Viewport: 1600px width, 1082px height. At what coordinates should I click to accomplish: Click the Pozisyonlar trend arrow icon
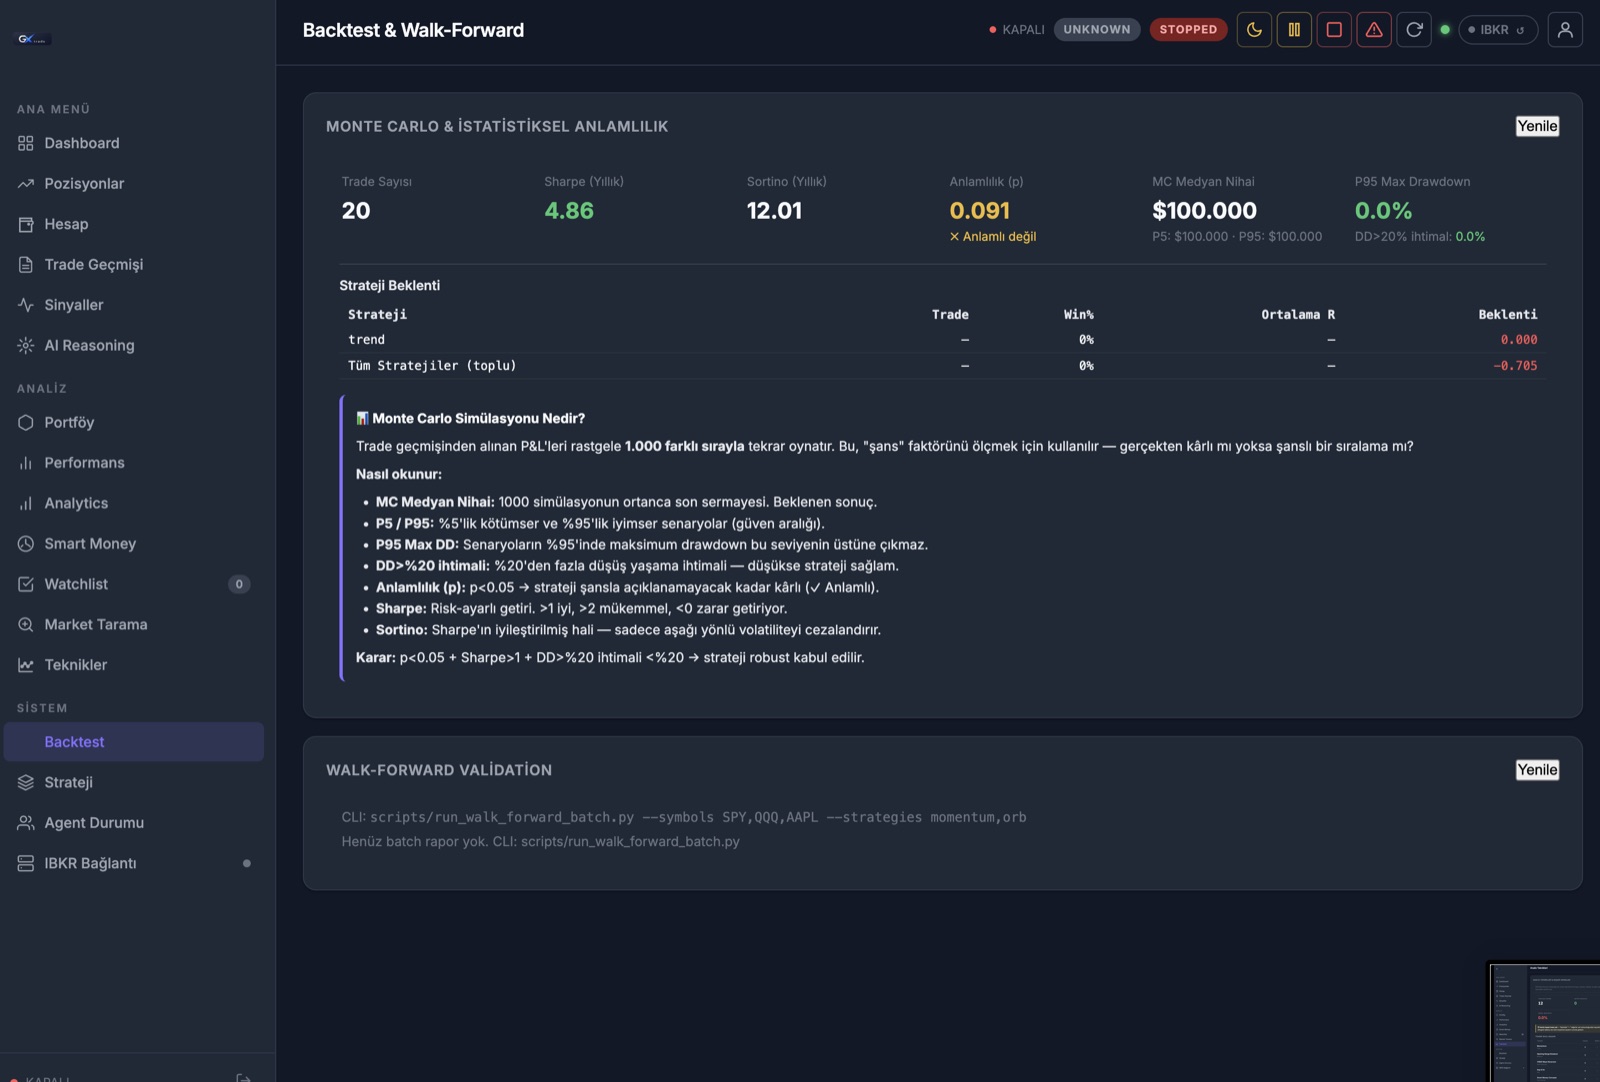click(26, 184)
